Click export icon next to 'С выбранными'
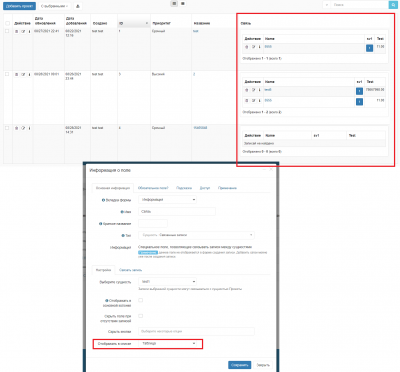The width and height of the screenshot is (400, 372). (x=78, y=6)
